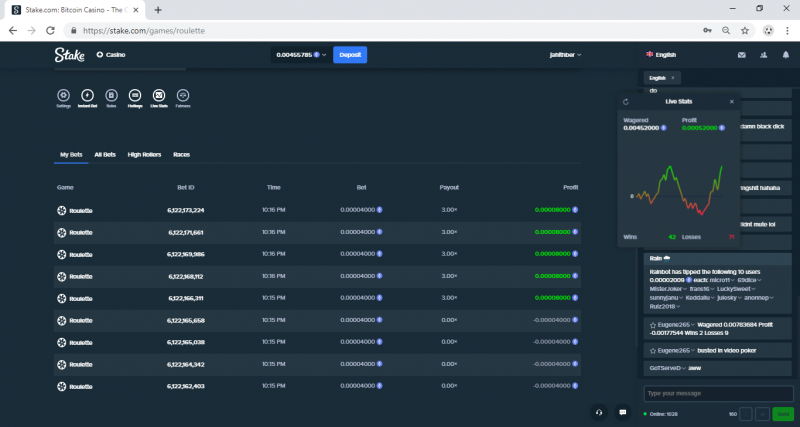Image resolution: width=800 pixels, height=427 pixels.
Task: Open the friends icon in header
Action: [x=764, y=55]
